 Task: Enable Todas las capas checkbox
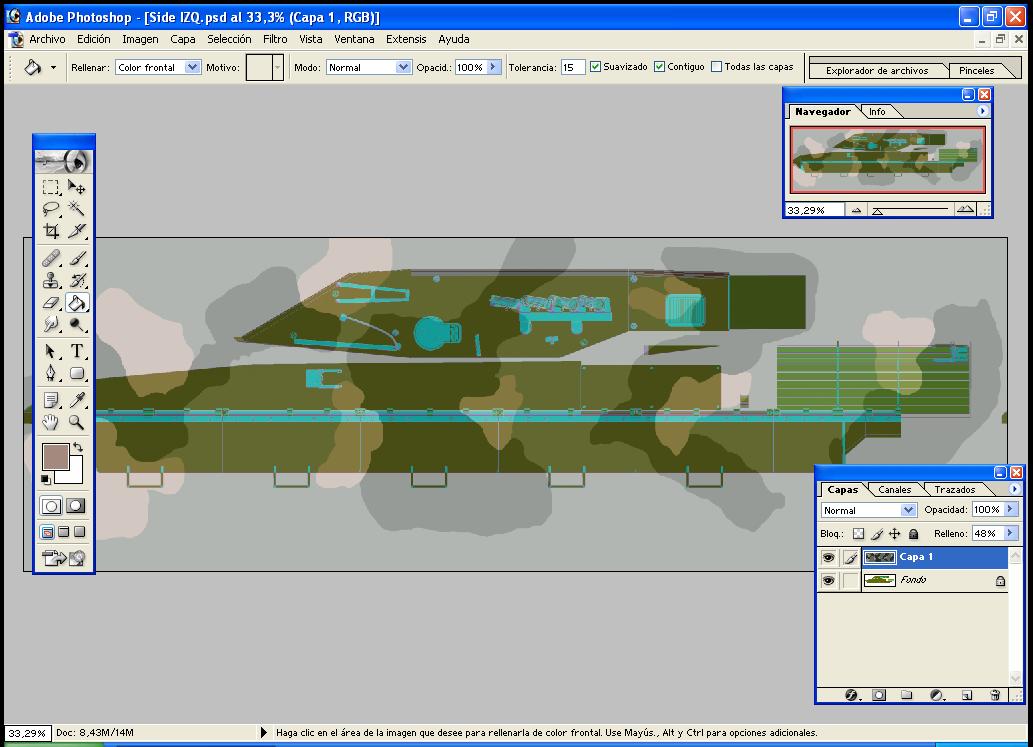coord(716,67)
